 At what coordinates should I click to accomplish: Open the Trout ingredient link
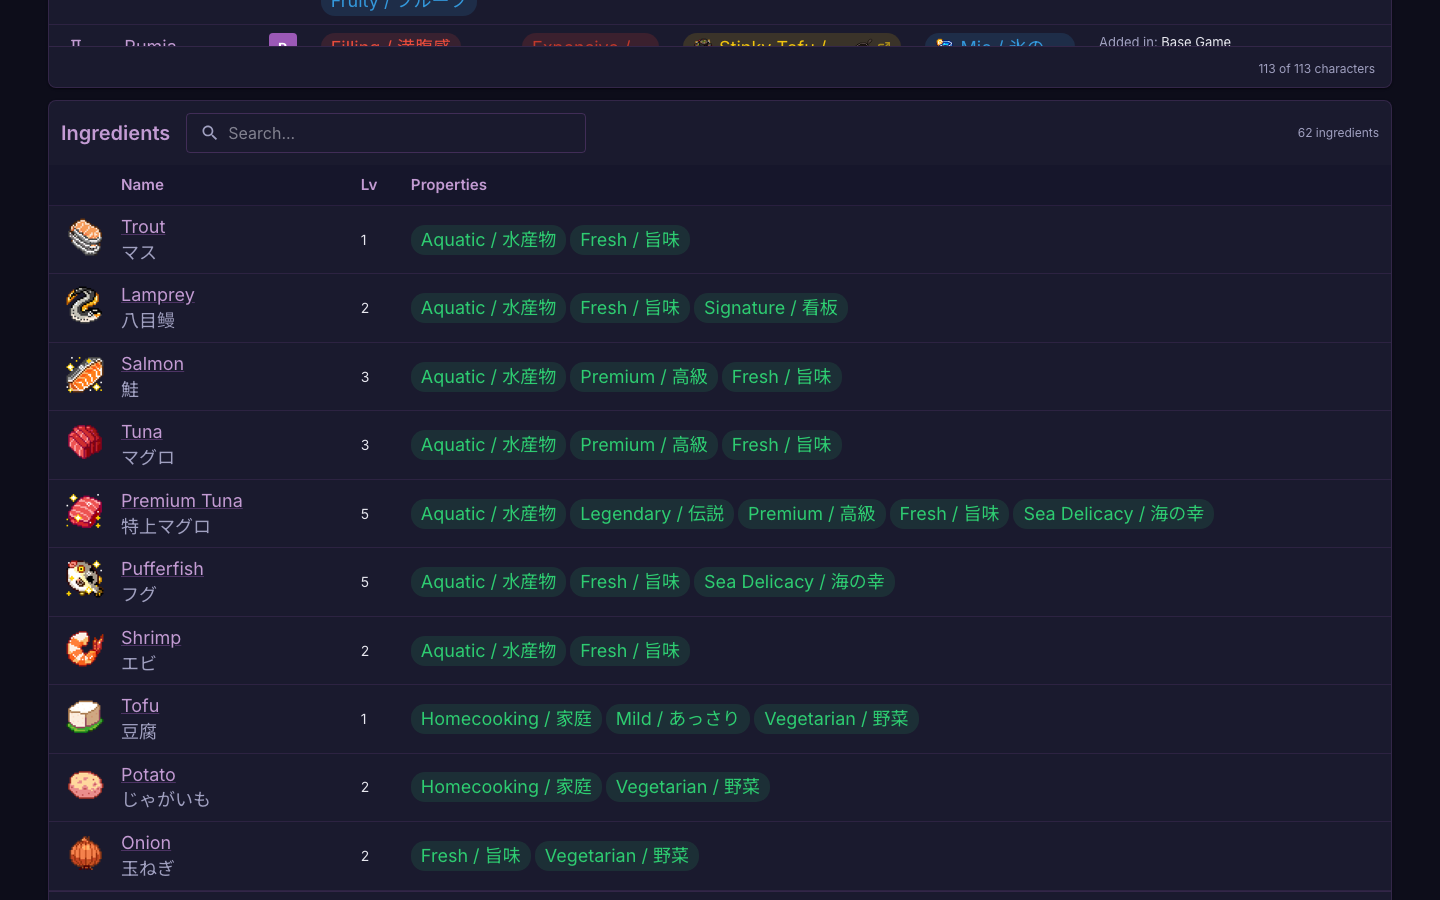click(x=143, y=227)
